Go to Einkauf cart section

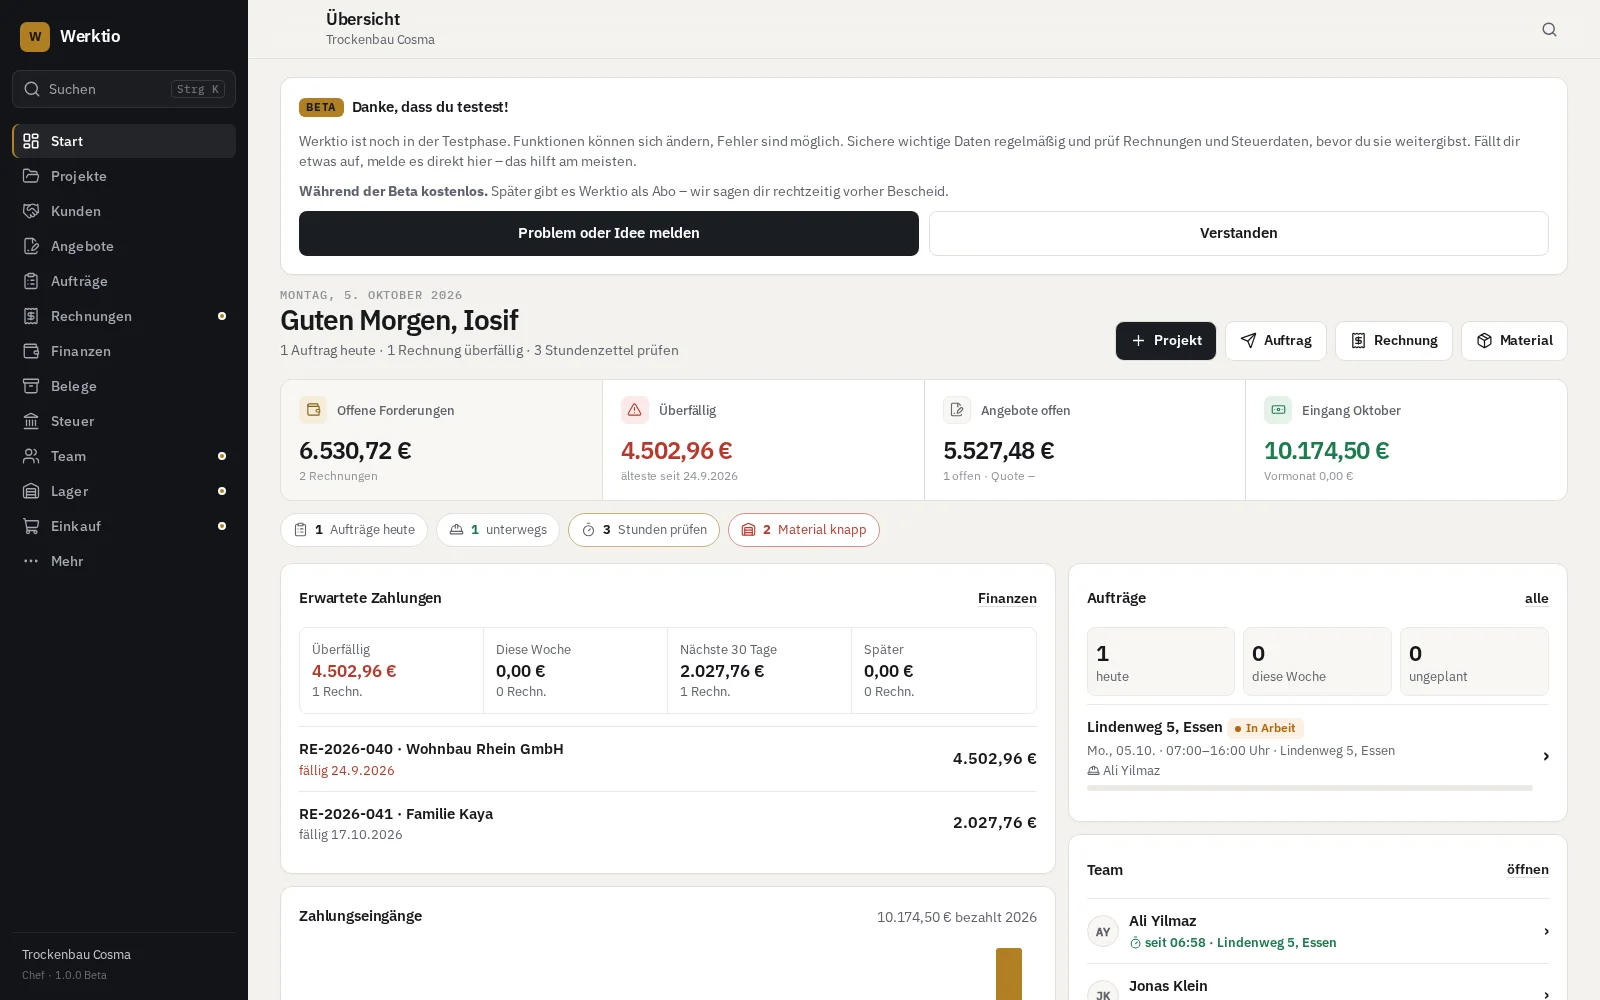point(124,526)
